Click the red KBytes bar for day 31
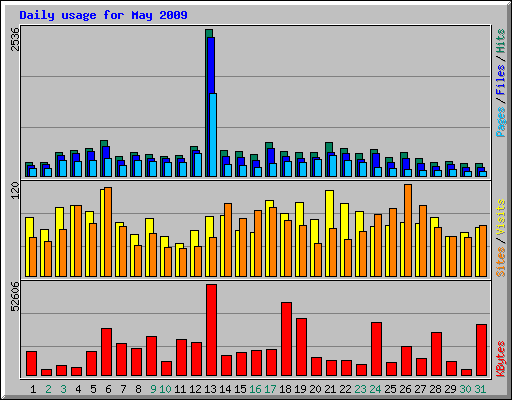 click(x=481, y=350)
